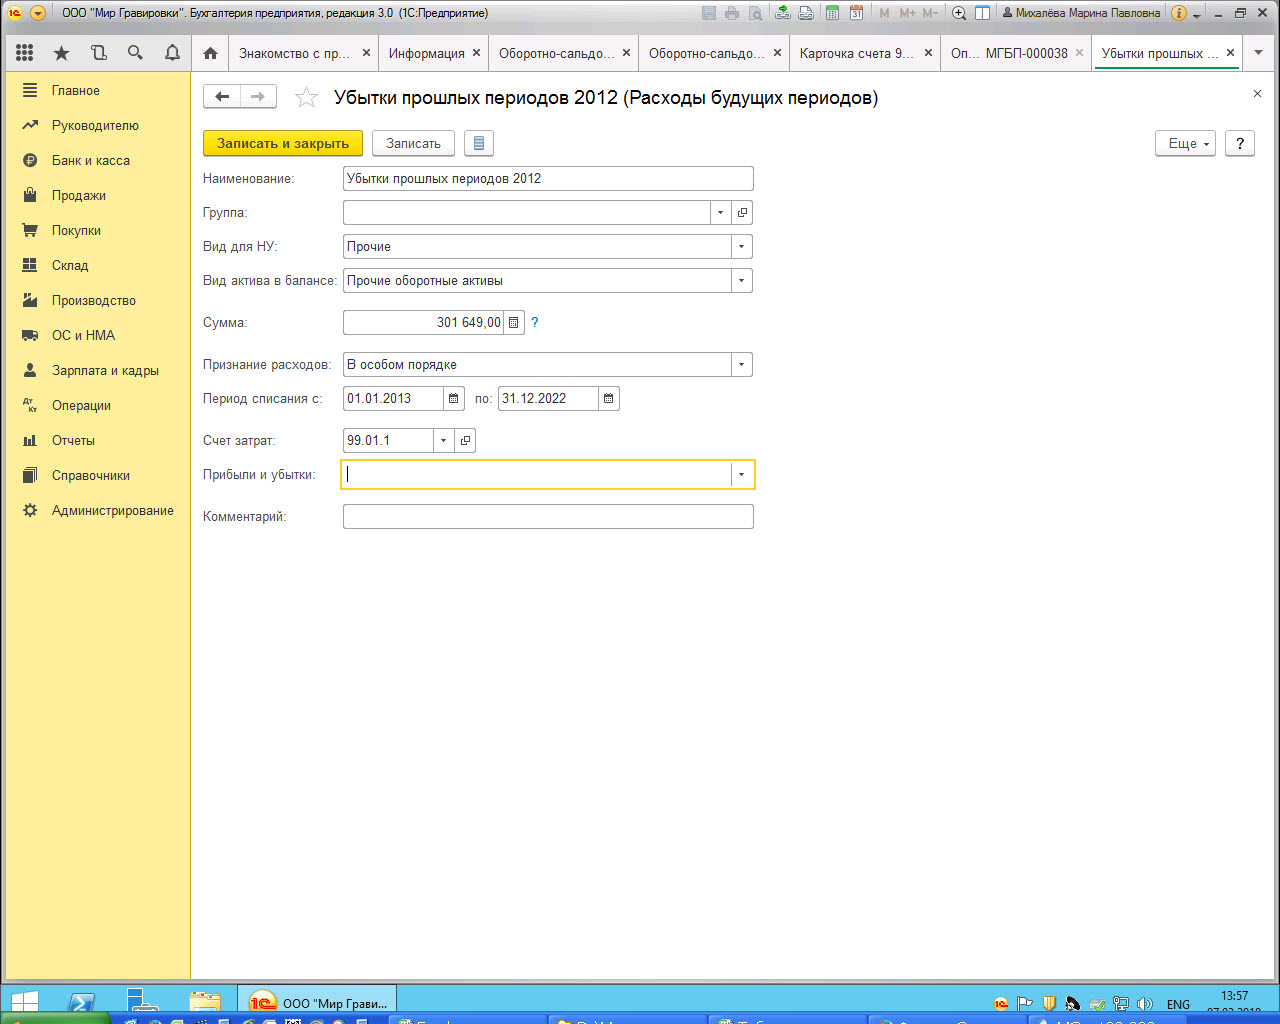Open the Еще menu button
The image size is (1280, 1024).
click(x=1185, y=144)
